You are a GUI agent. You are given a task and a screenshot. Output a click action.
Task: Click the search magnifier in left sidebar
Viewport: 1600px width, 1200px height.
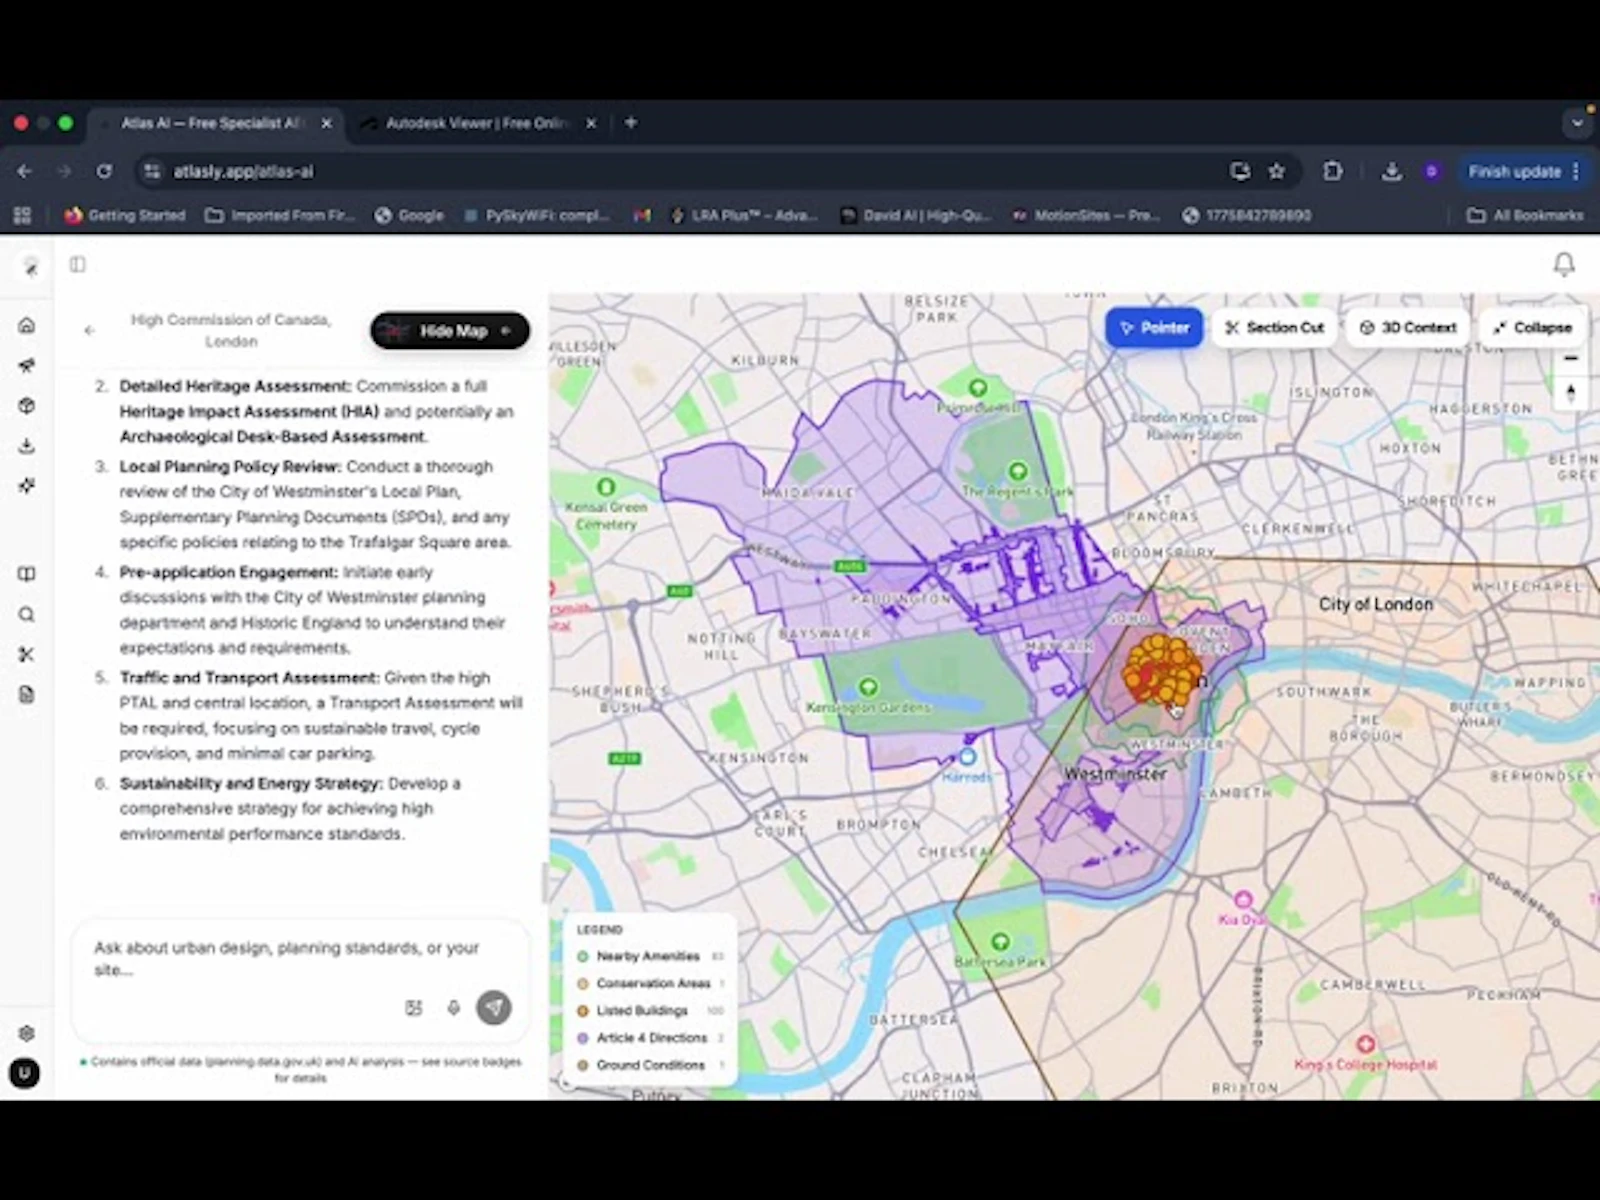[27, 614]
